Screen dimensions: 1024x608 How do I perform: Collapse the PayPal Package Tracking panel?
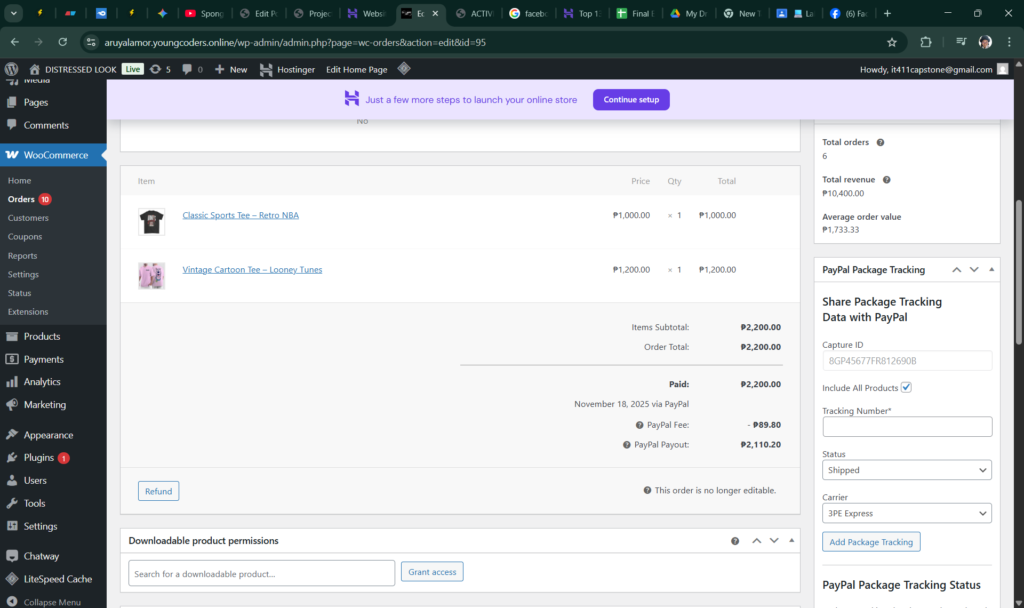[x=991, y=270]
